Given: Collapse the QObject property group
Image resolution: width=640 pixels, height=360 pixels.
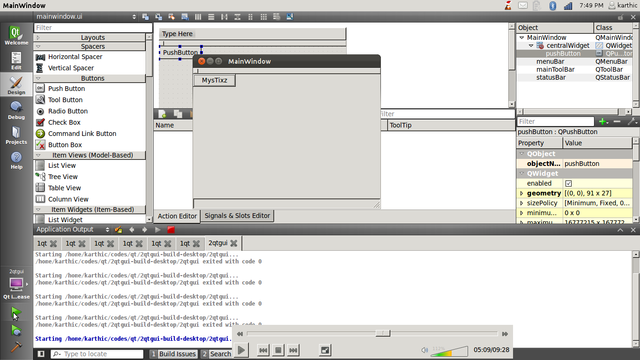Looking at the screenshot, I should point(522,154).
